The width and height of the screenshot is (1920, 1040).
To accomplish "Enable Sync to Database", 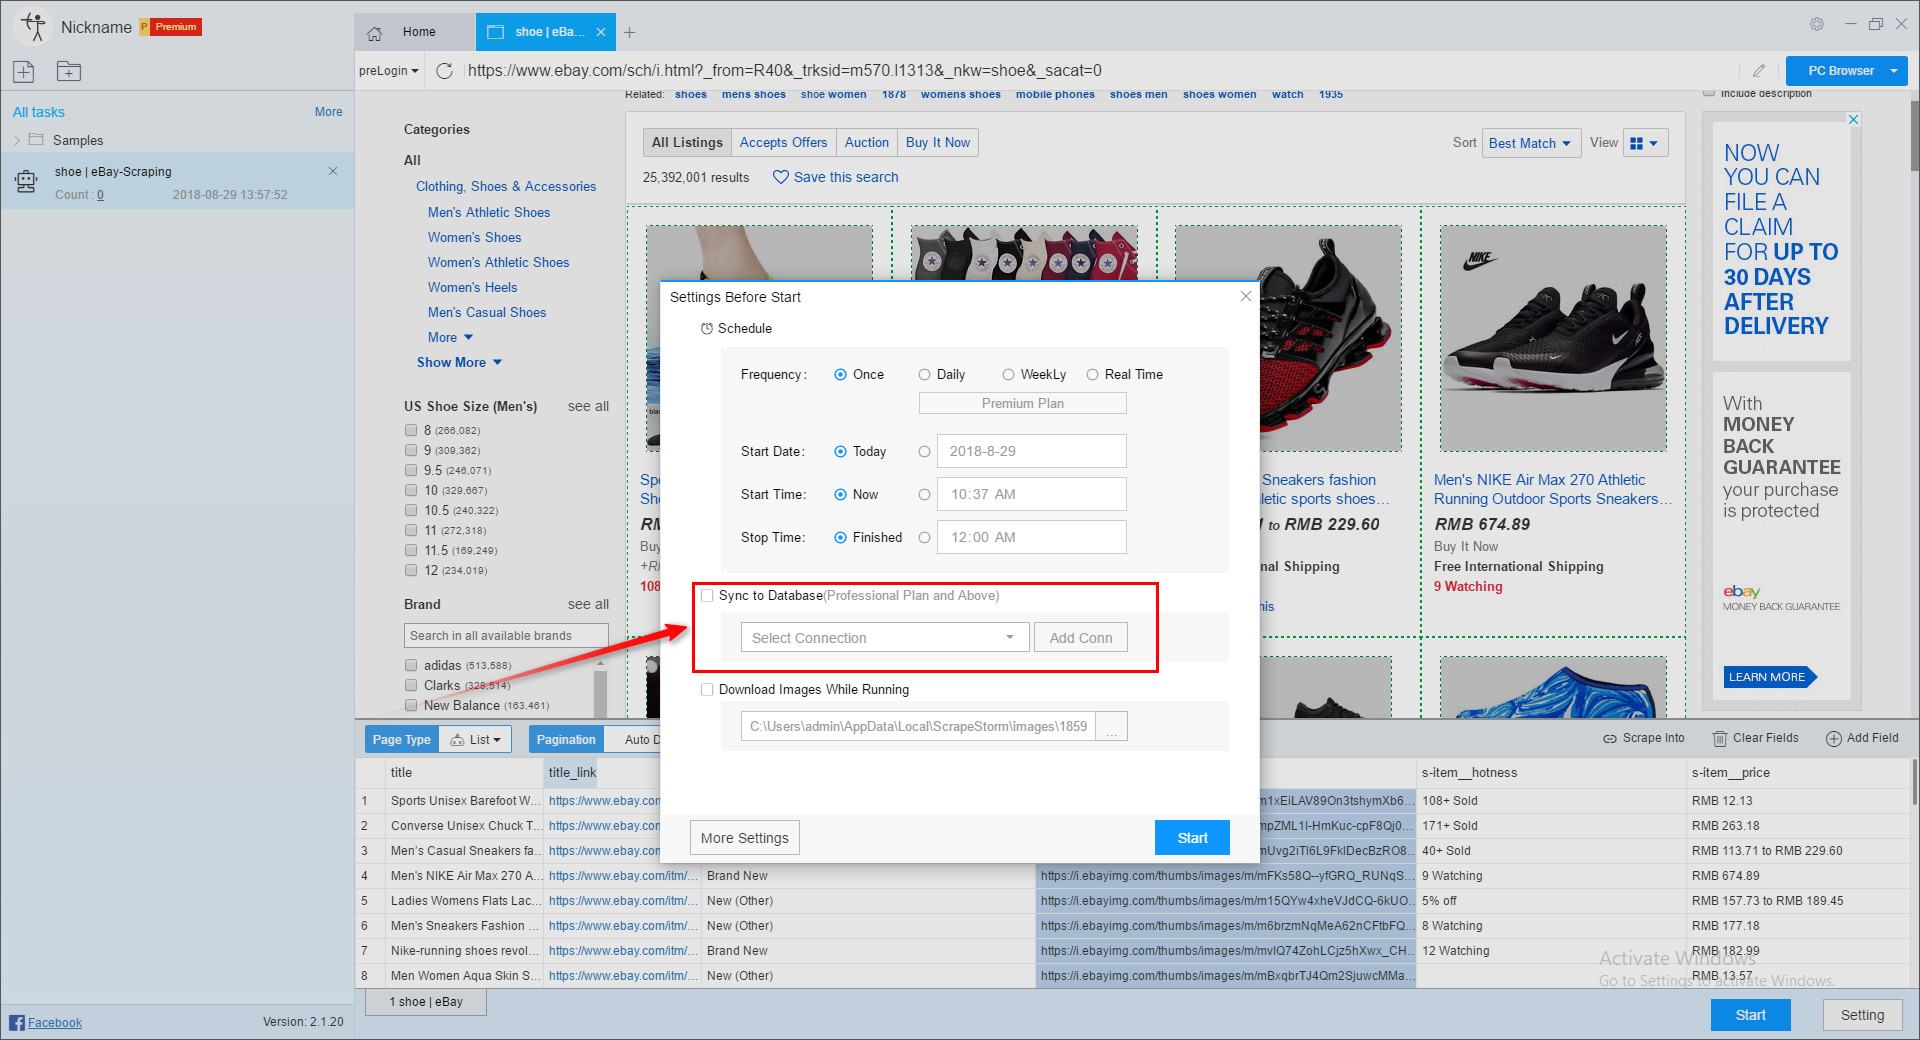I will (x=707, y=595).
